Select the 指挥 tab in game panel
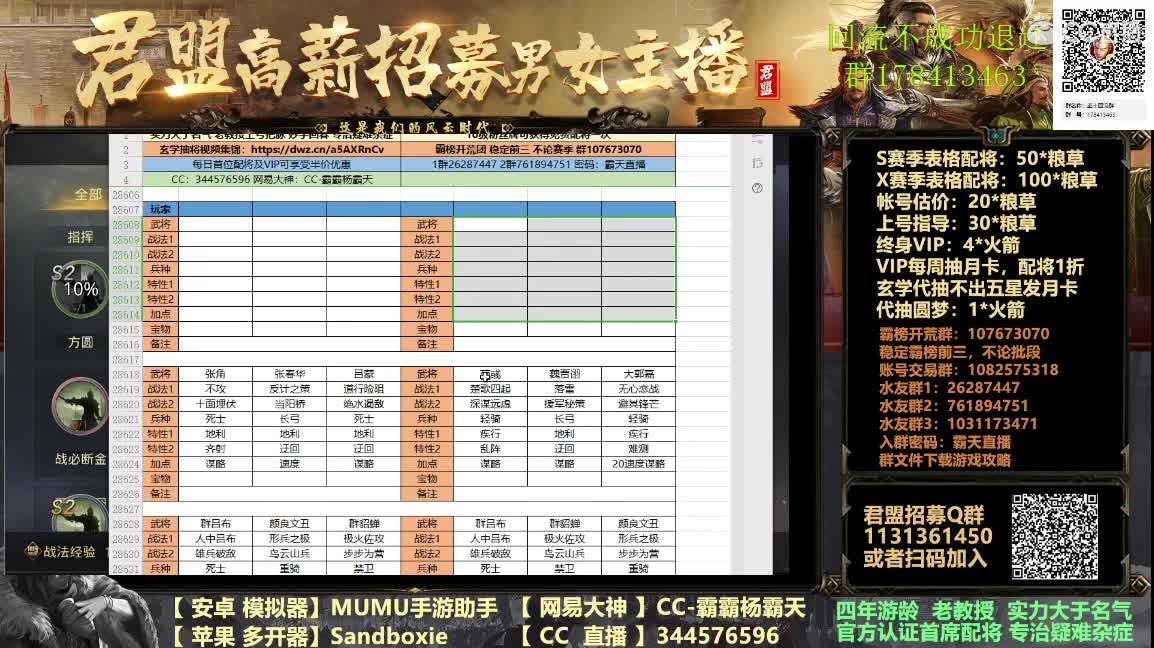 pos(80,237)
